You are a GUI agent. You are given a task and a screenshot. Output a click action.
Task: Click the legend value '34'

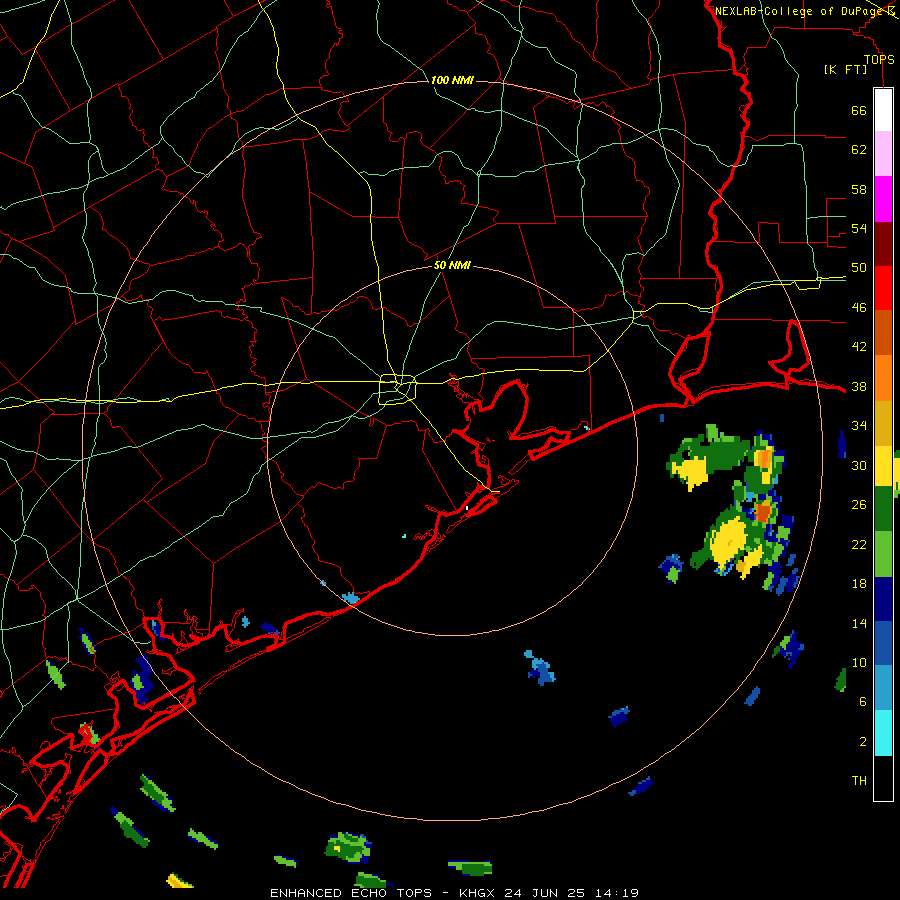[x=859, y=426]
